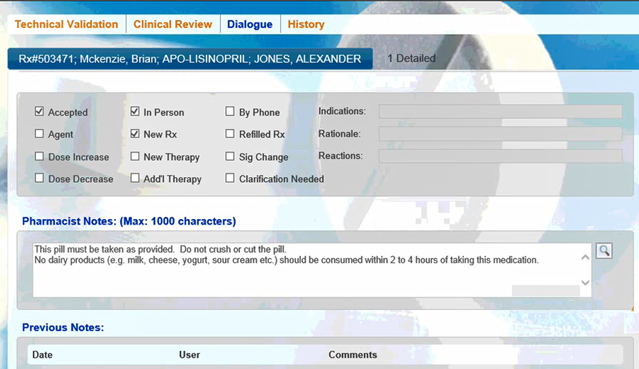Enable the Agent checkbox
The image size is (639, 369).
tap(39, 134)
